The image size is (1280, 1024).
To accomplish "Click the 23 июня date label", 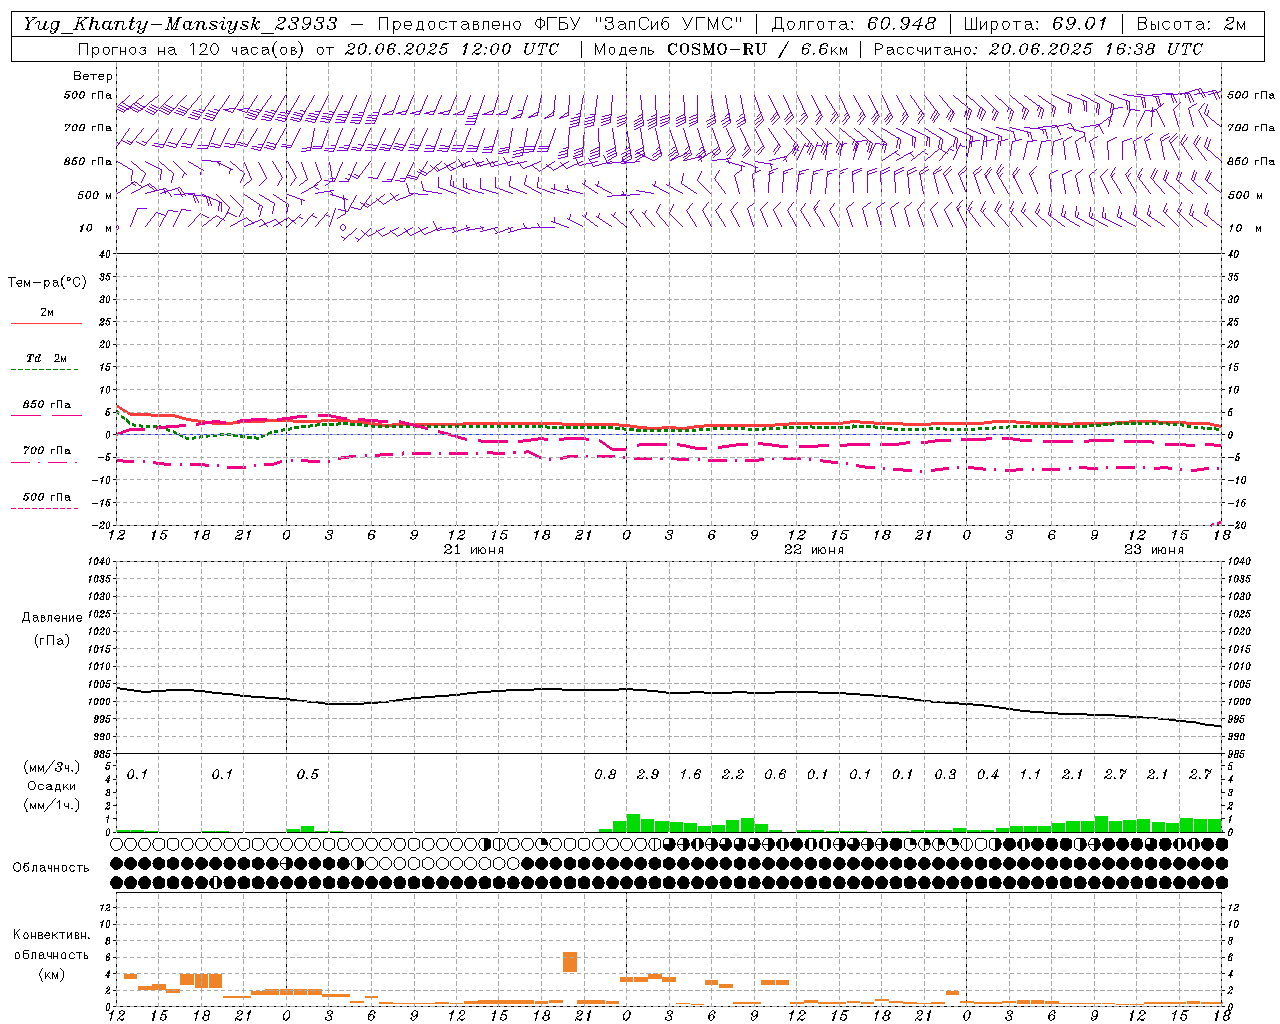I will click(x=1154, y=550).
